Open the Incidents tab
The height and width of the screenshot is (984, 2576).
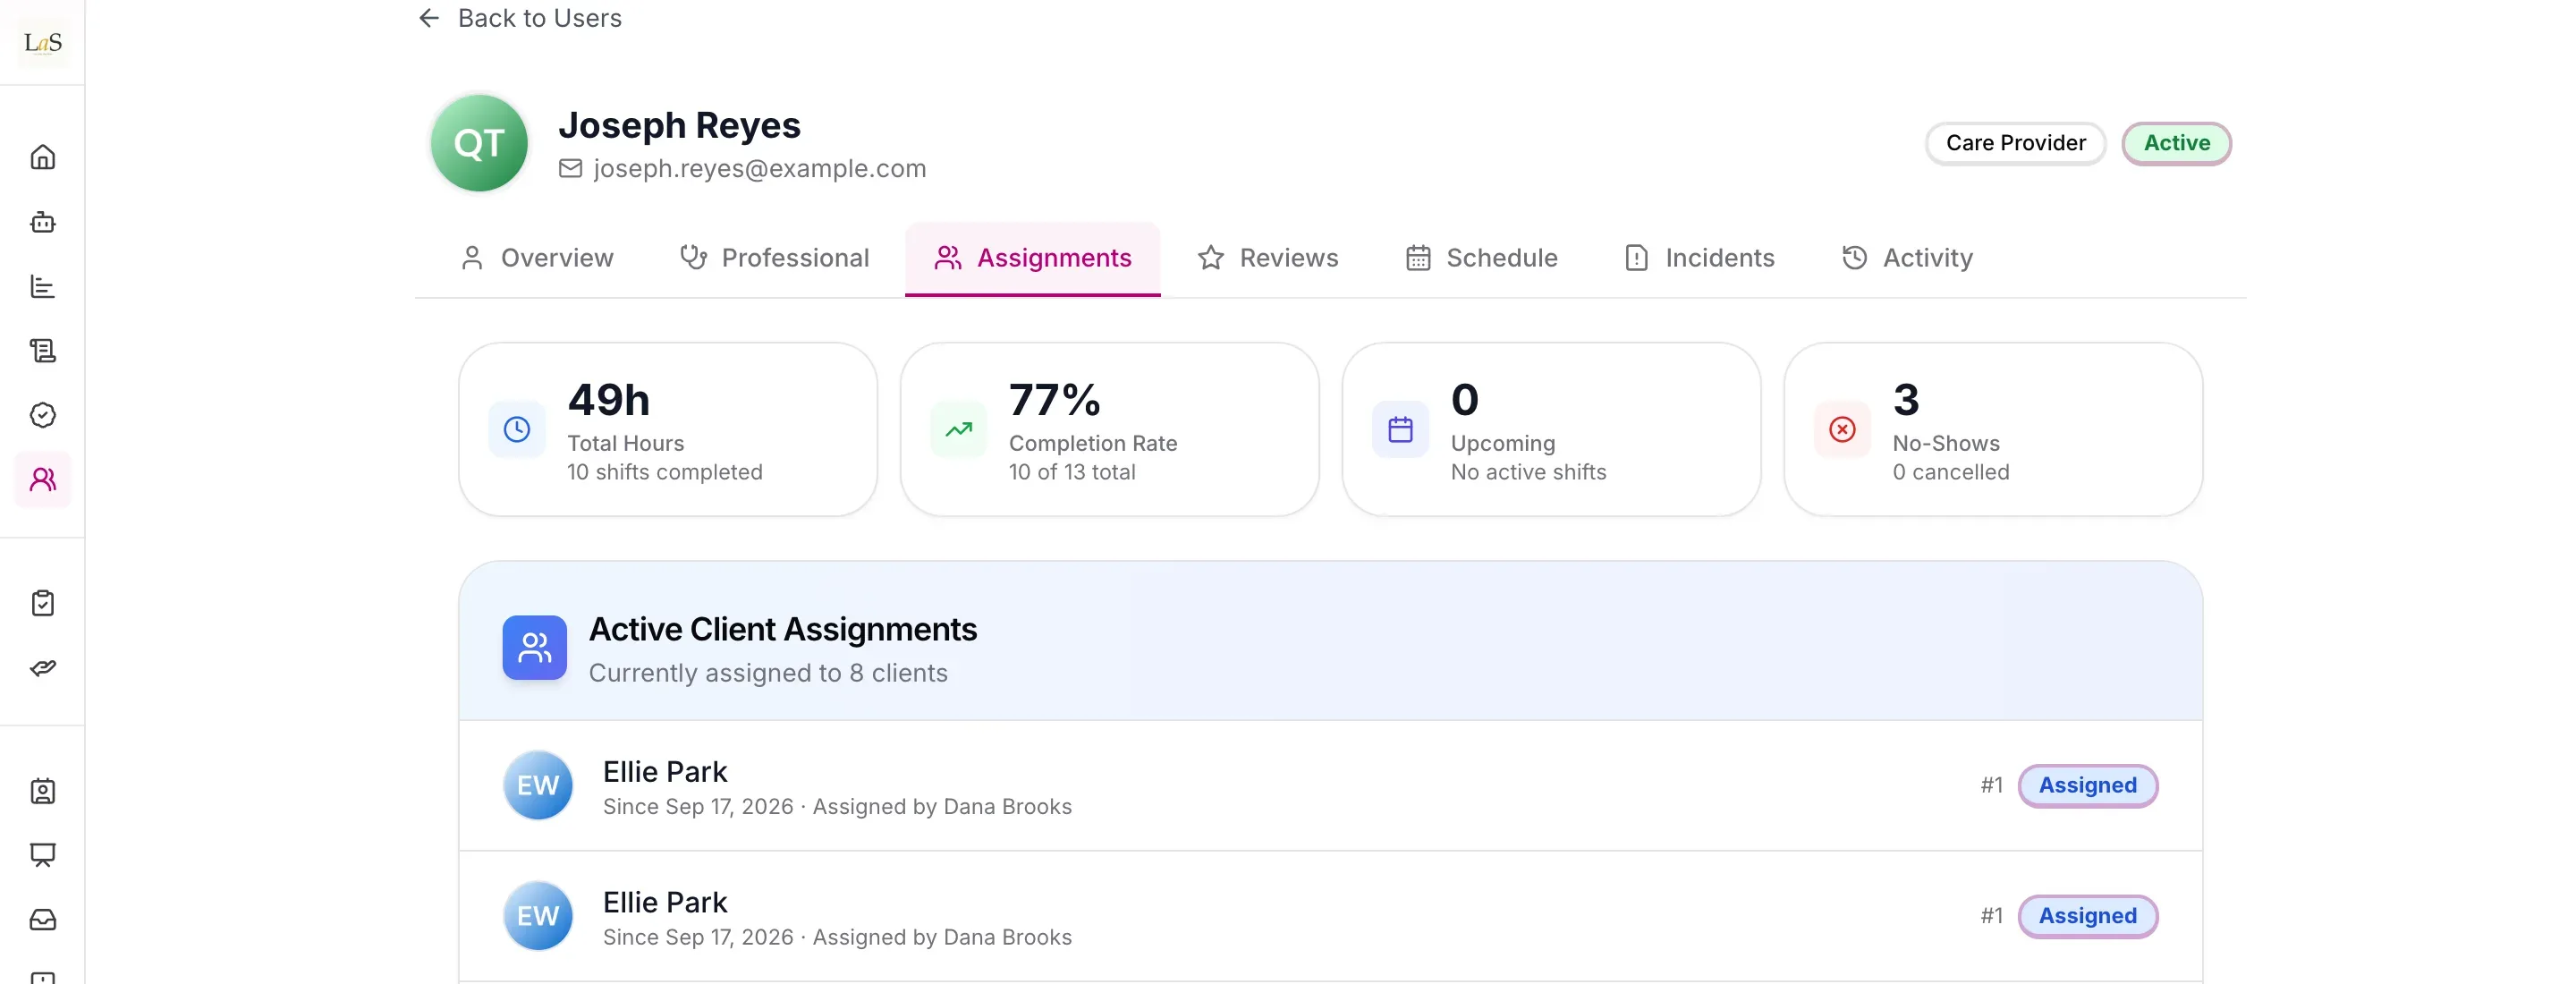[x=1700, y=258]
